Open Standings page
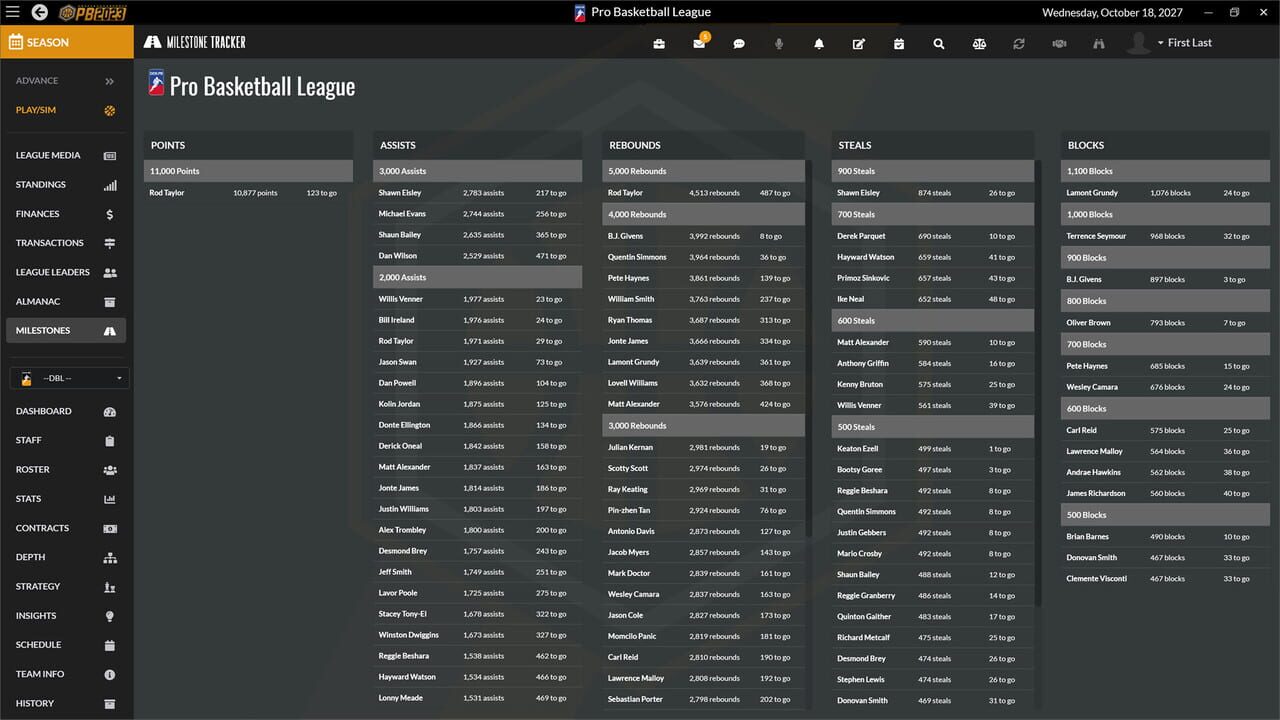 66,185
